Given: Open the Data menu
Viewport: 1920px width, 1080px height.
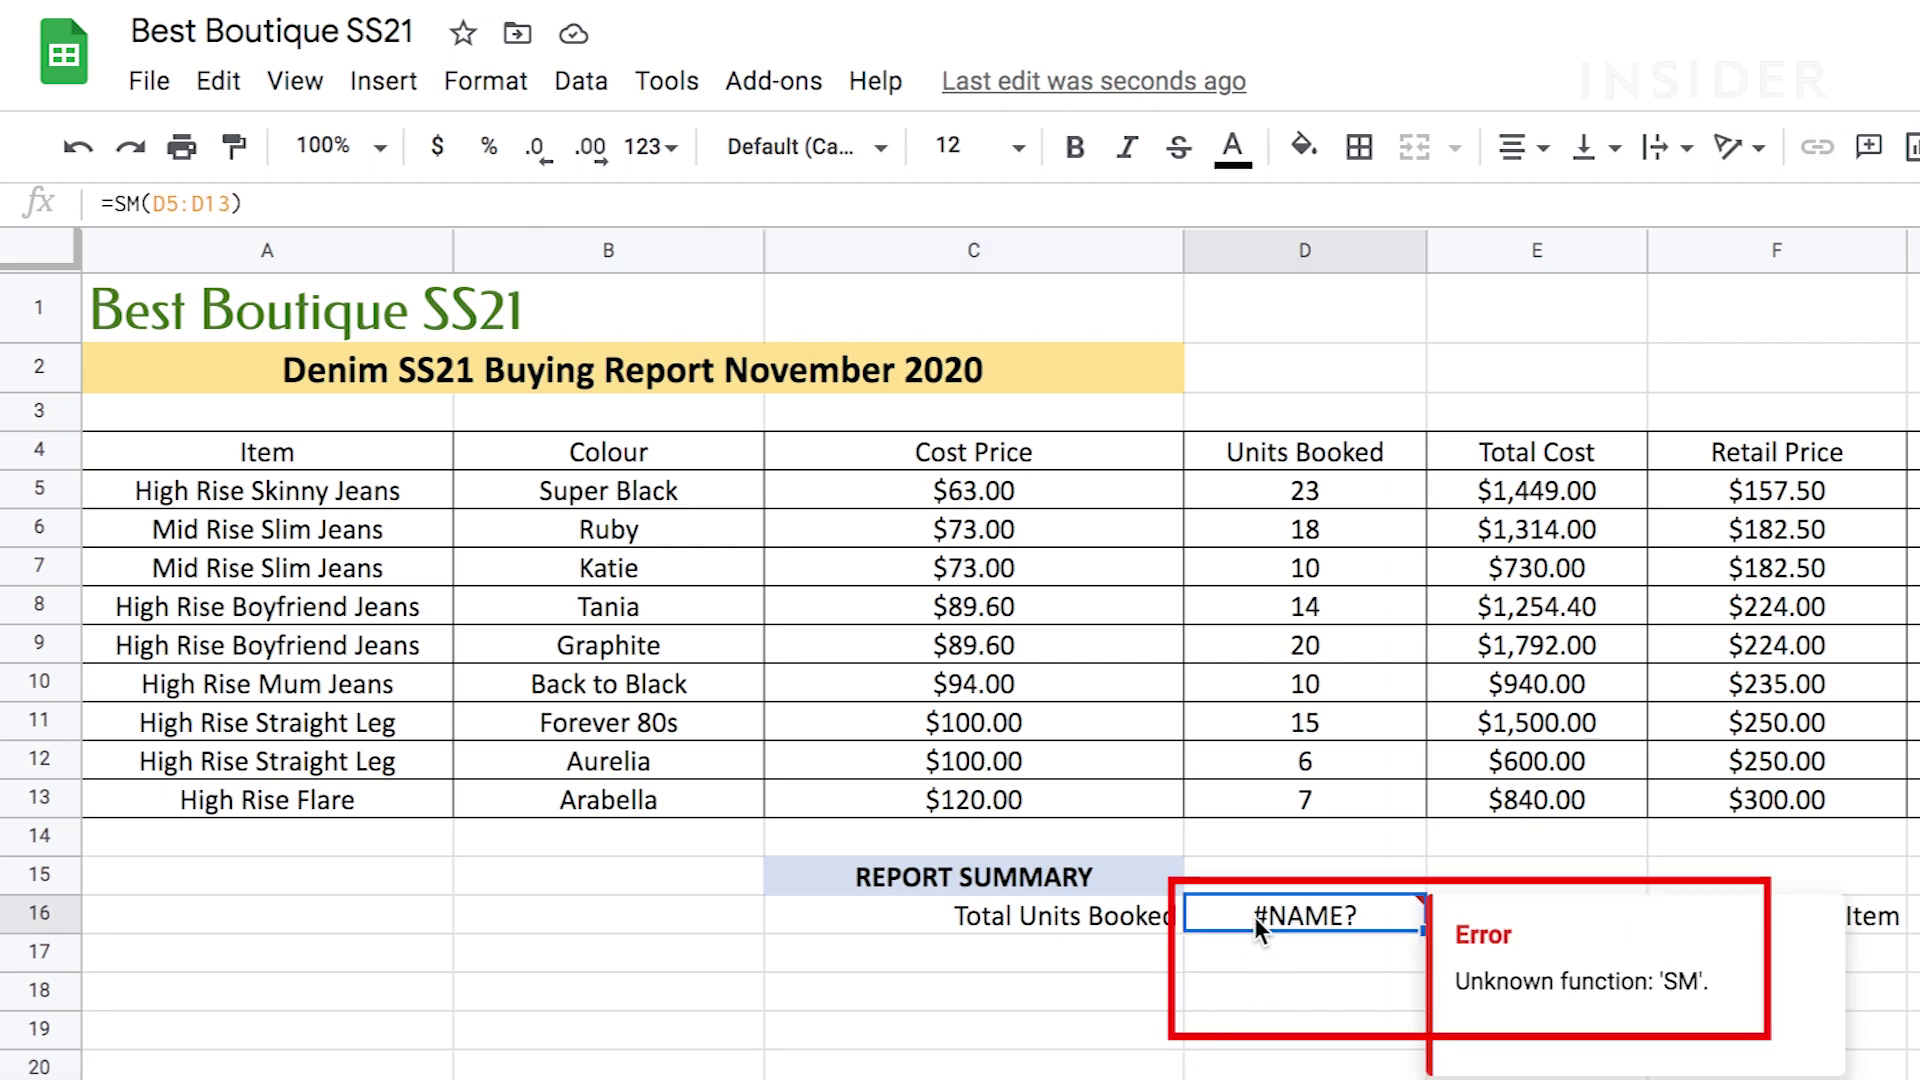Looking at the screenshot, I should 581,81.
